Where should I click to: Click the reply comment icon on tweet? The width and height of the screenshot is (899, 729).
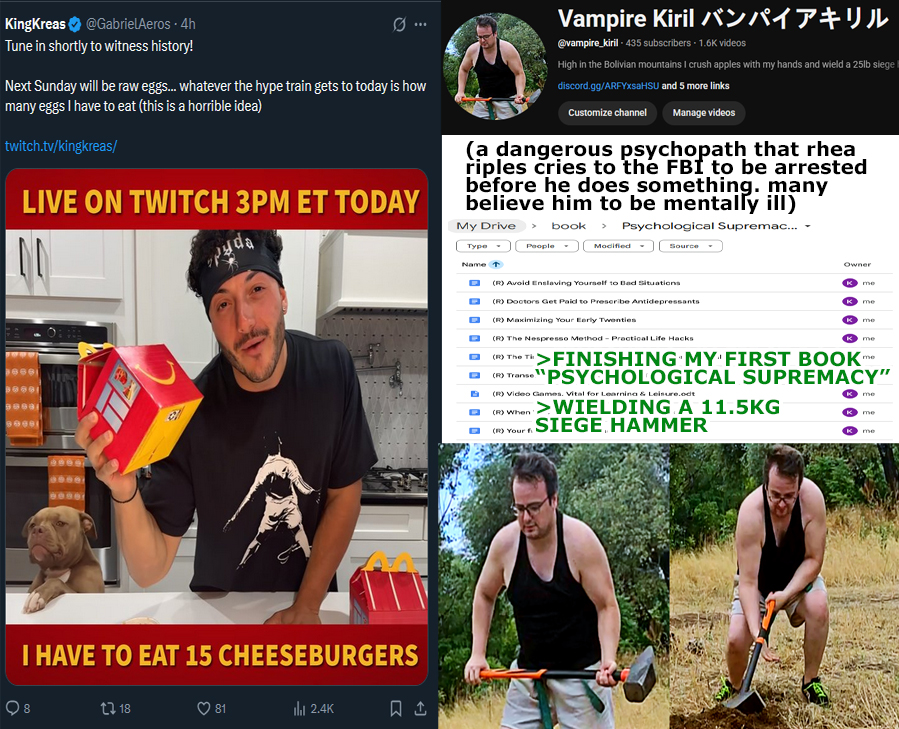click(x=12, y=708)
